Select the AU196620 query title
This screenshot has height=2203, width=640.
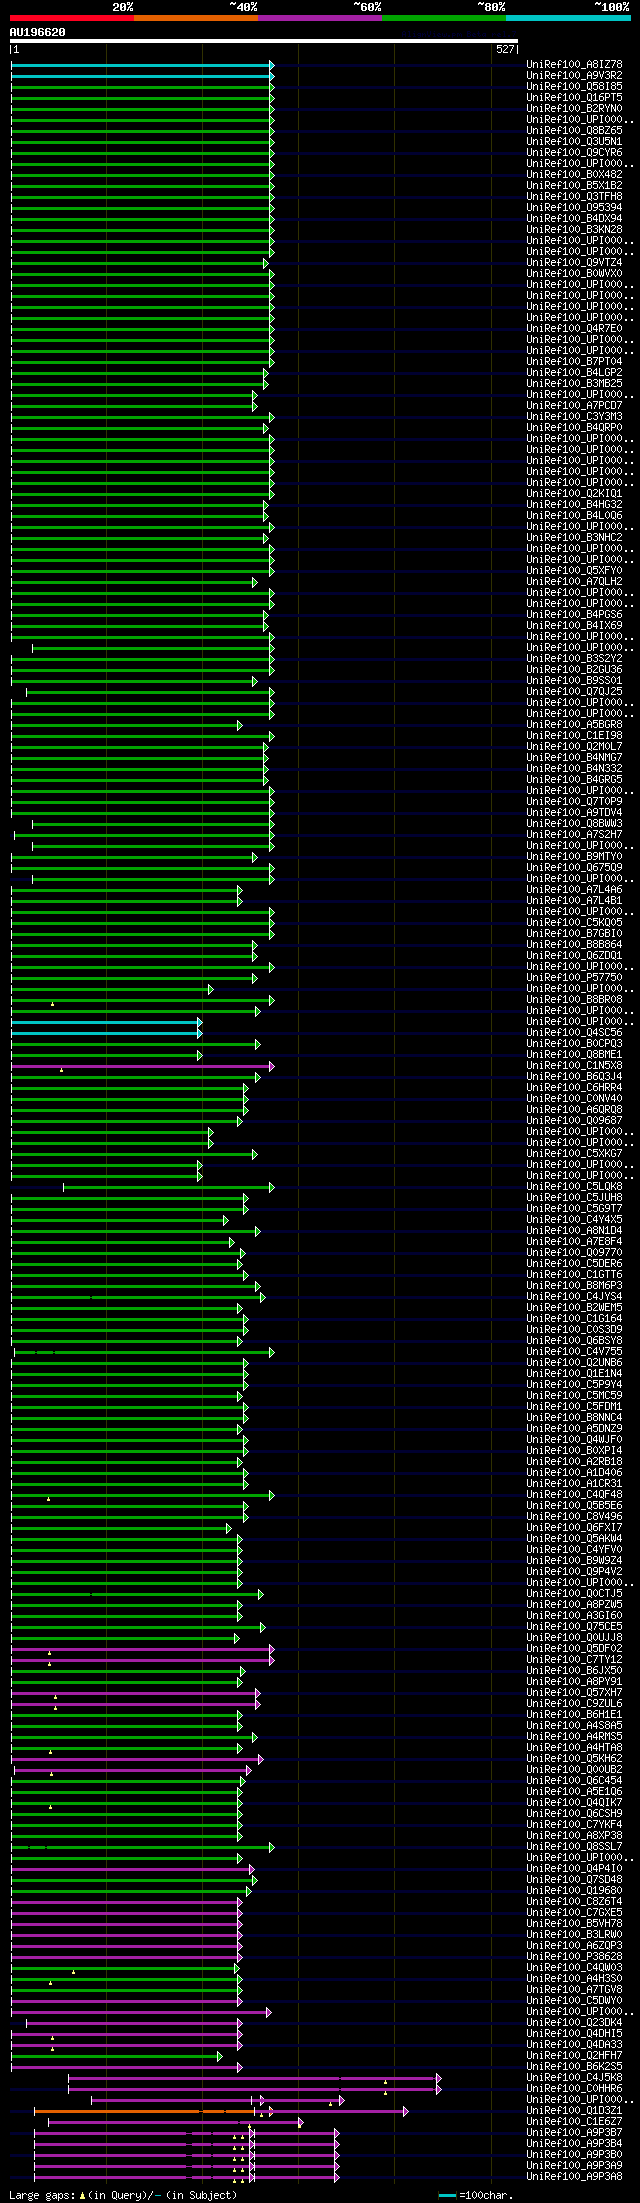click(37, 32)
